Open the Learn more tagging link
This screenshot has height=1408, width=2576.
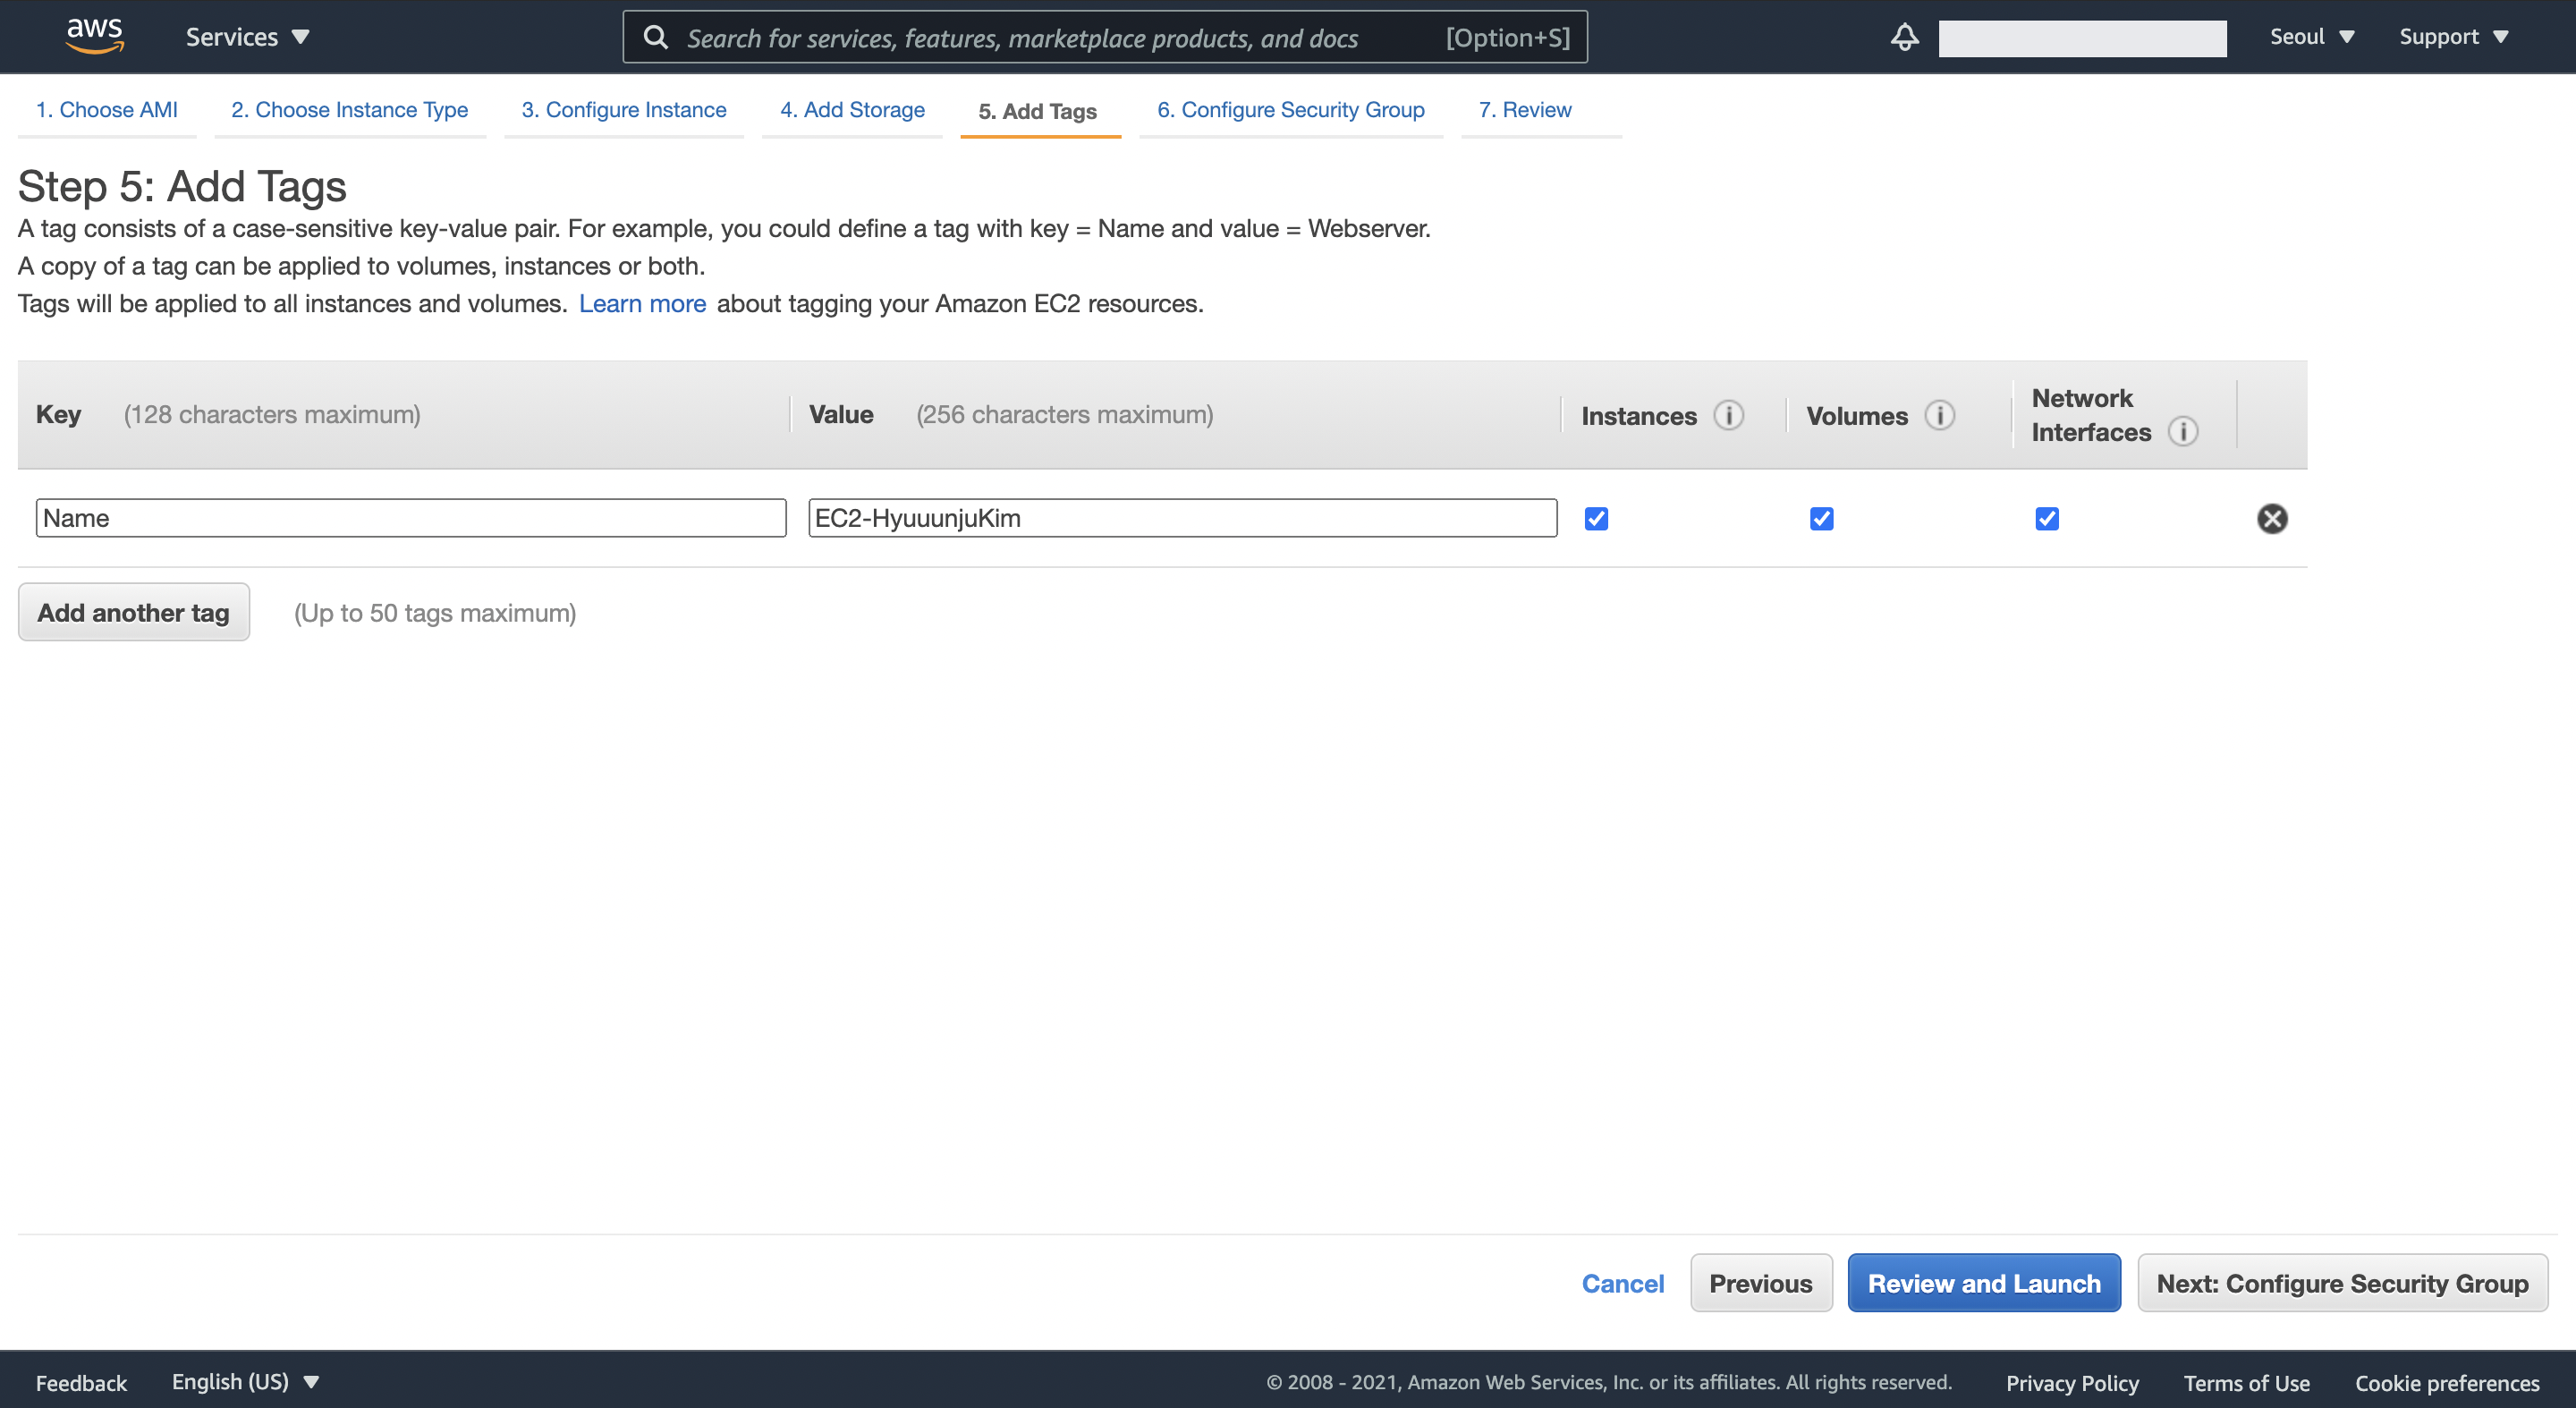click(642, 304)
